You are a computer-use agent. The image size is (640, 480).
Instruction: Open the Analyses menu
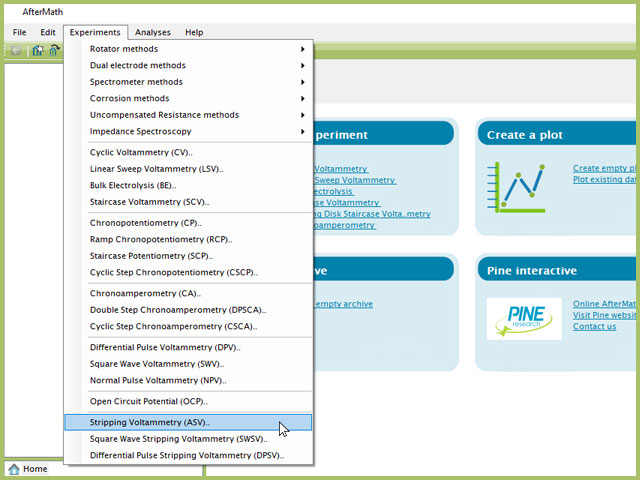click(153, 32)
